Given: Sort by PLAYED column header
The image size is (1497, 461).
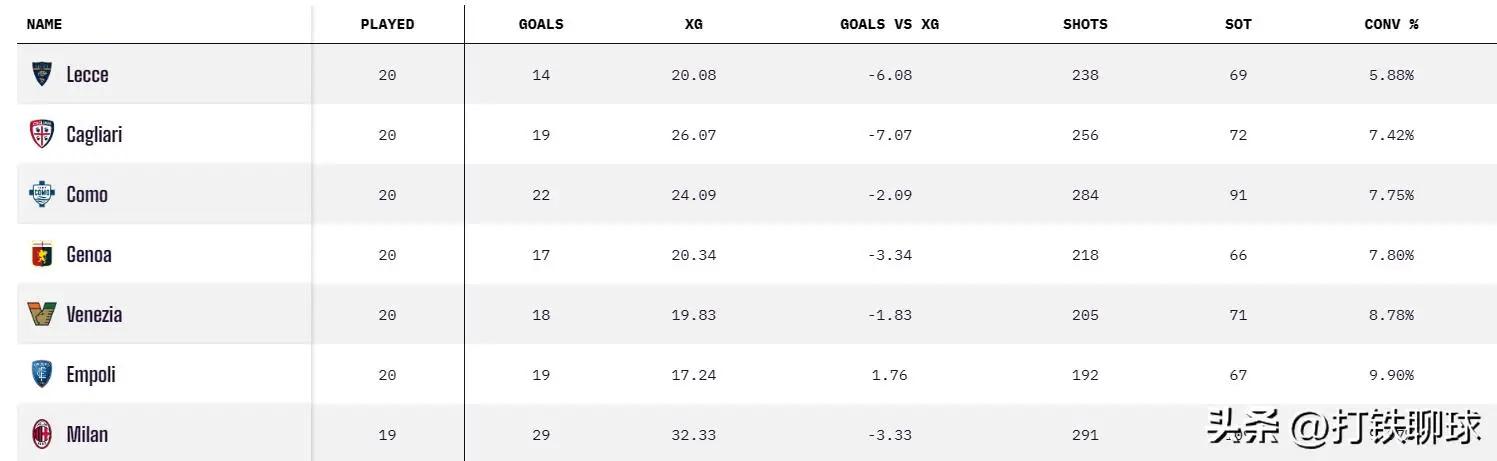Looking at the screenshot, I should coord(387,24).
